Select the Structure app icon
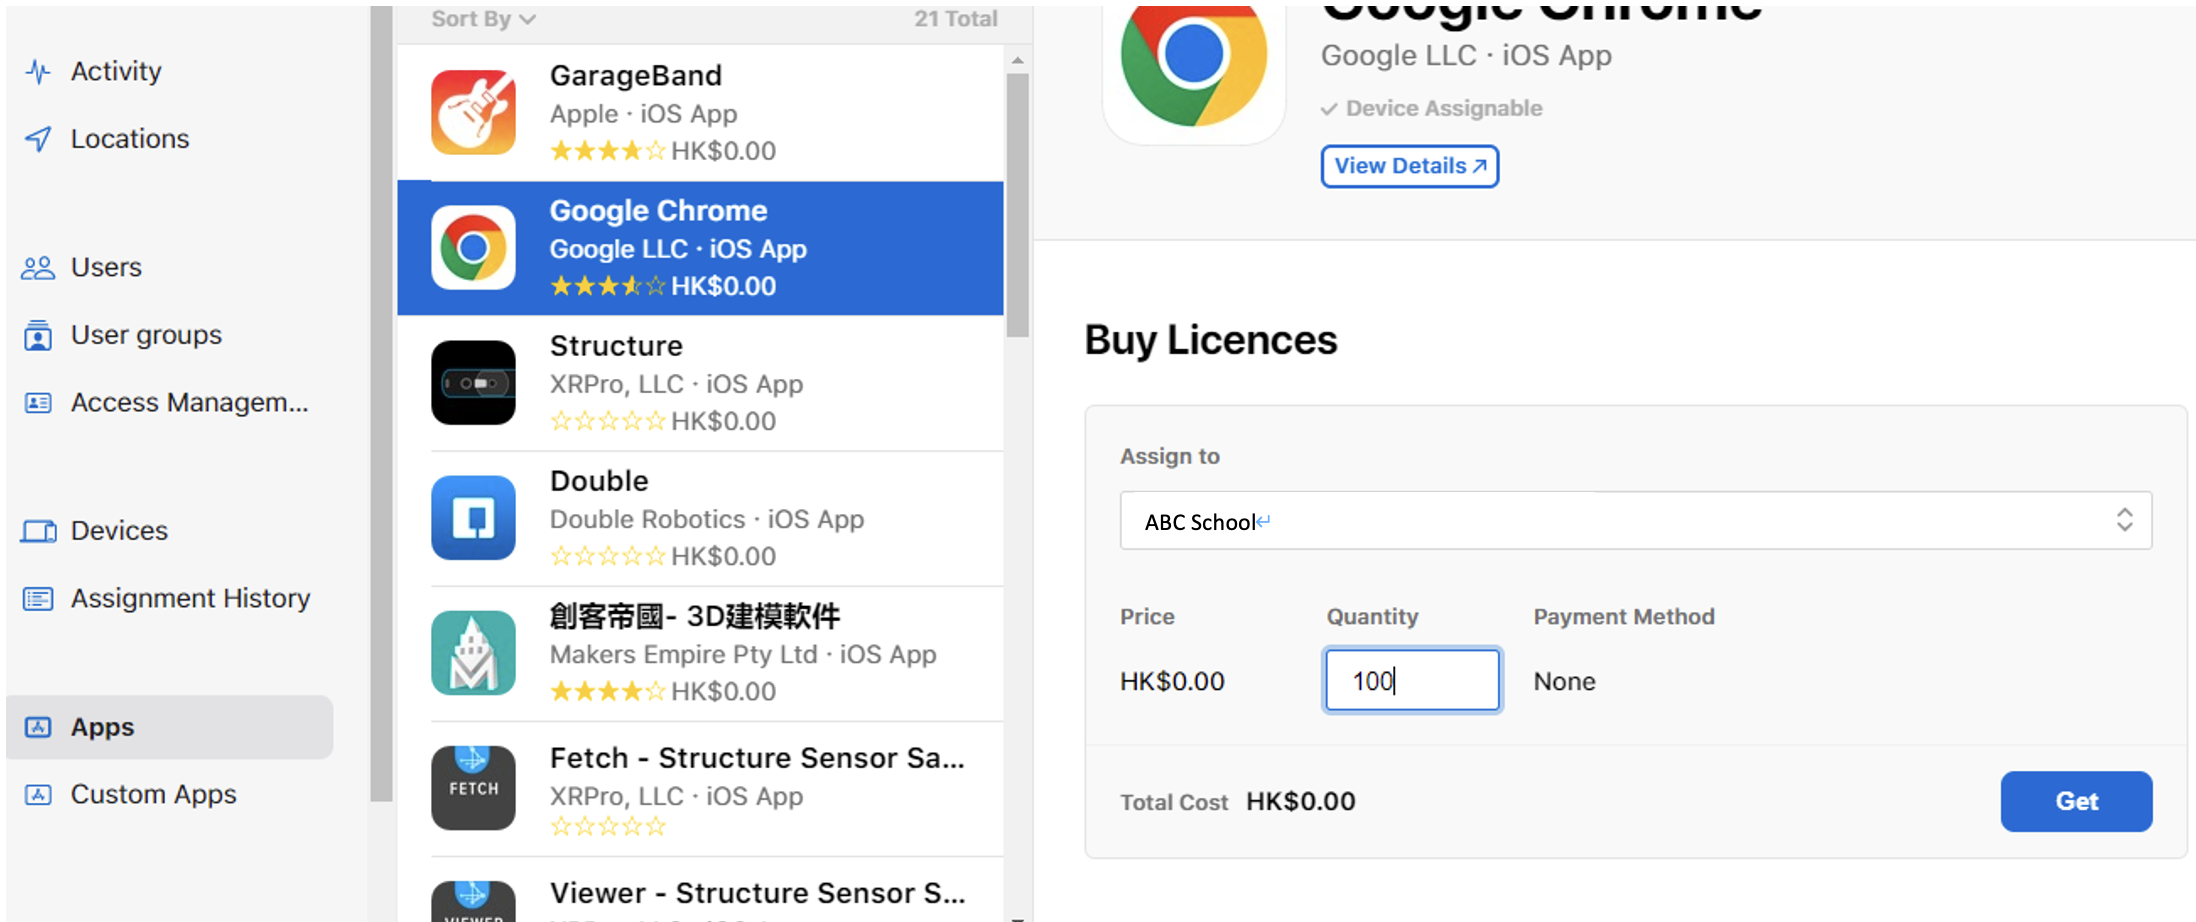This screenshot has height=922, width=2196. (x=473, y=383)
